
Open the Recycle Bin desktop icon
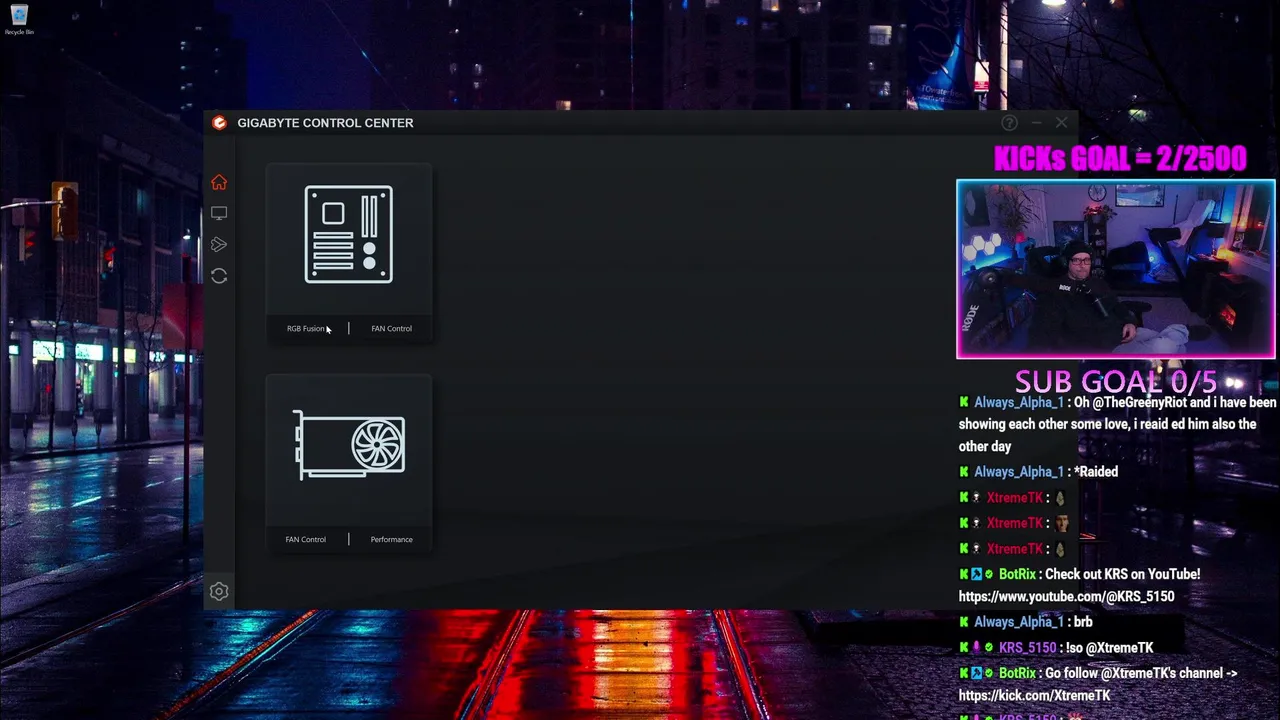(x=19, y=20)
